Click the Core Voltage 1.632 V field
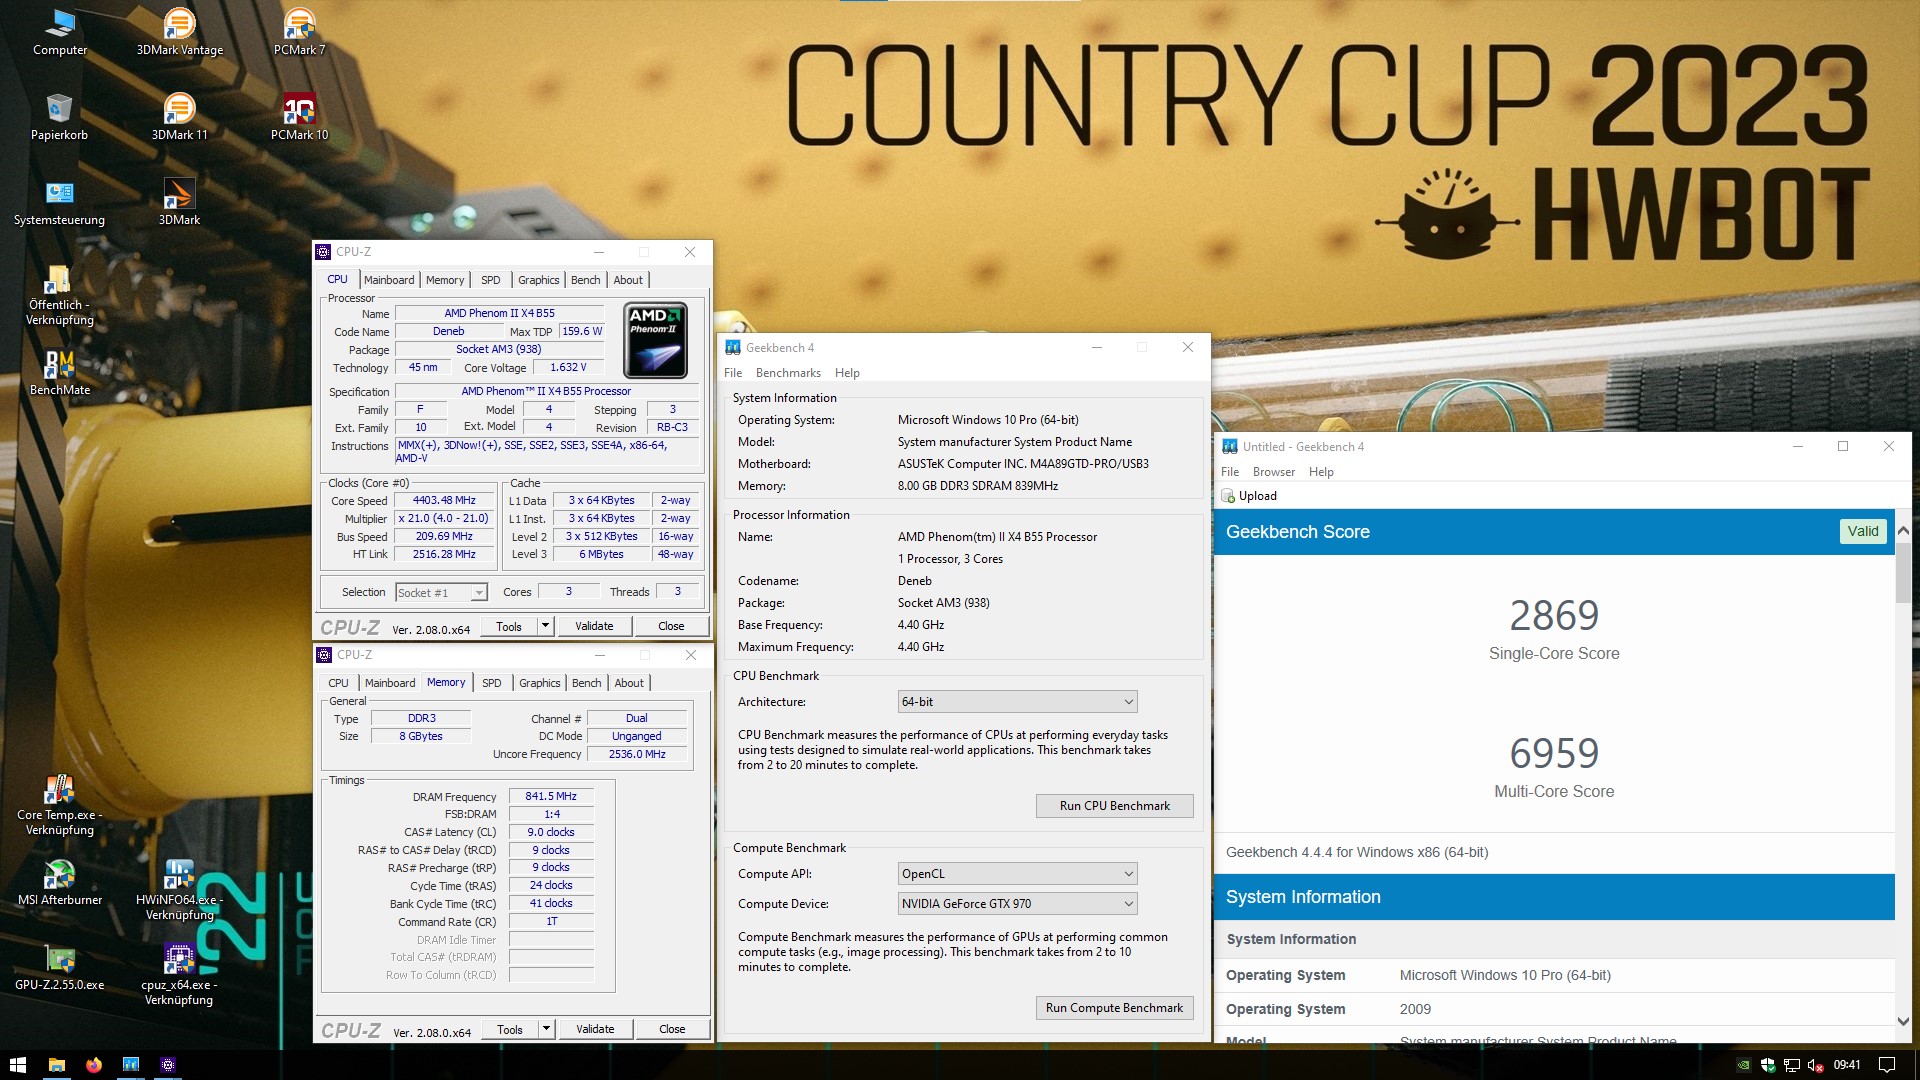Image resolution: width=1920 pixels, height=1080 pixels. [568, 368]
